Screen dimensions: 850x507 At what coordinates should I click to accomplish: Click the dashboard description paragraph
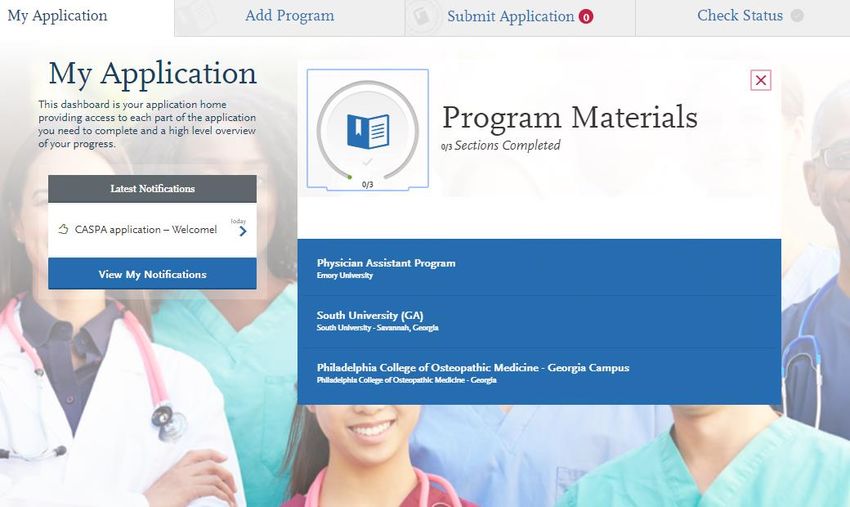pyautogui.click(x=147, y=124)
